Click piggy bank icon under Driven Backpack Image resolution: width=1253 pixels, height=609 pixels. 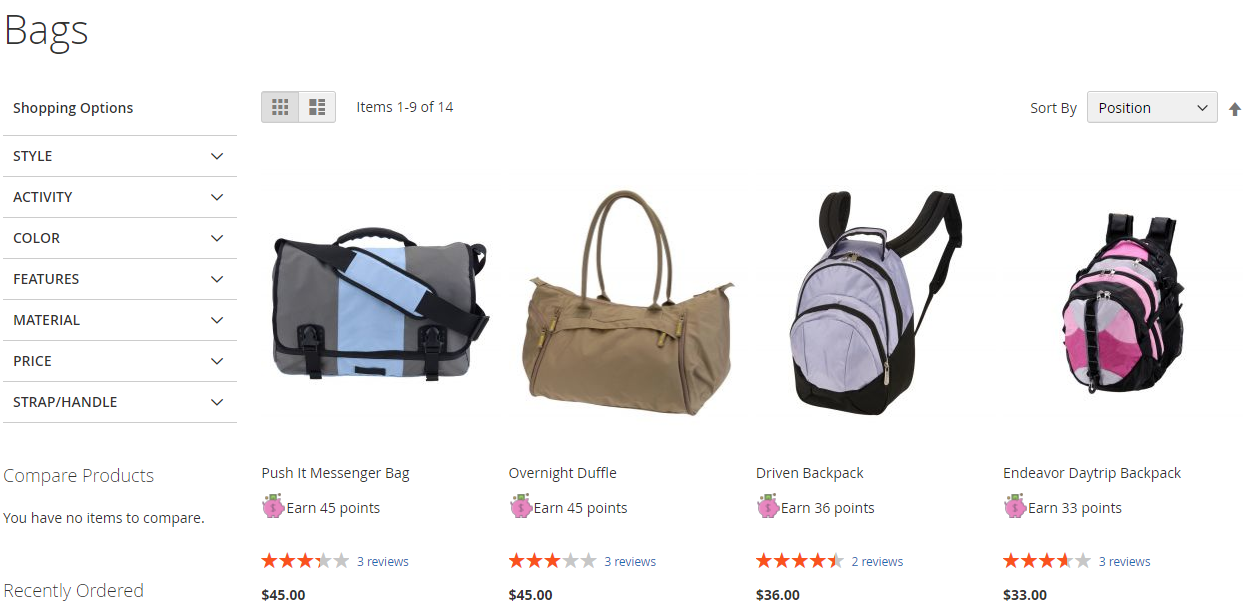767,507
